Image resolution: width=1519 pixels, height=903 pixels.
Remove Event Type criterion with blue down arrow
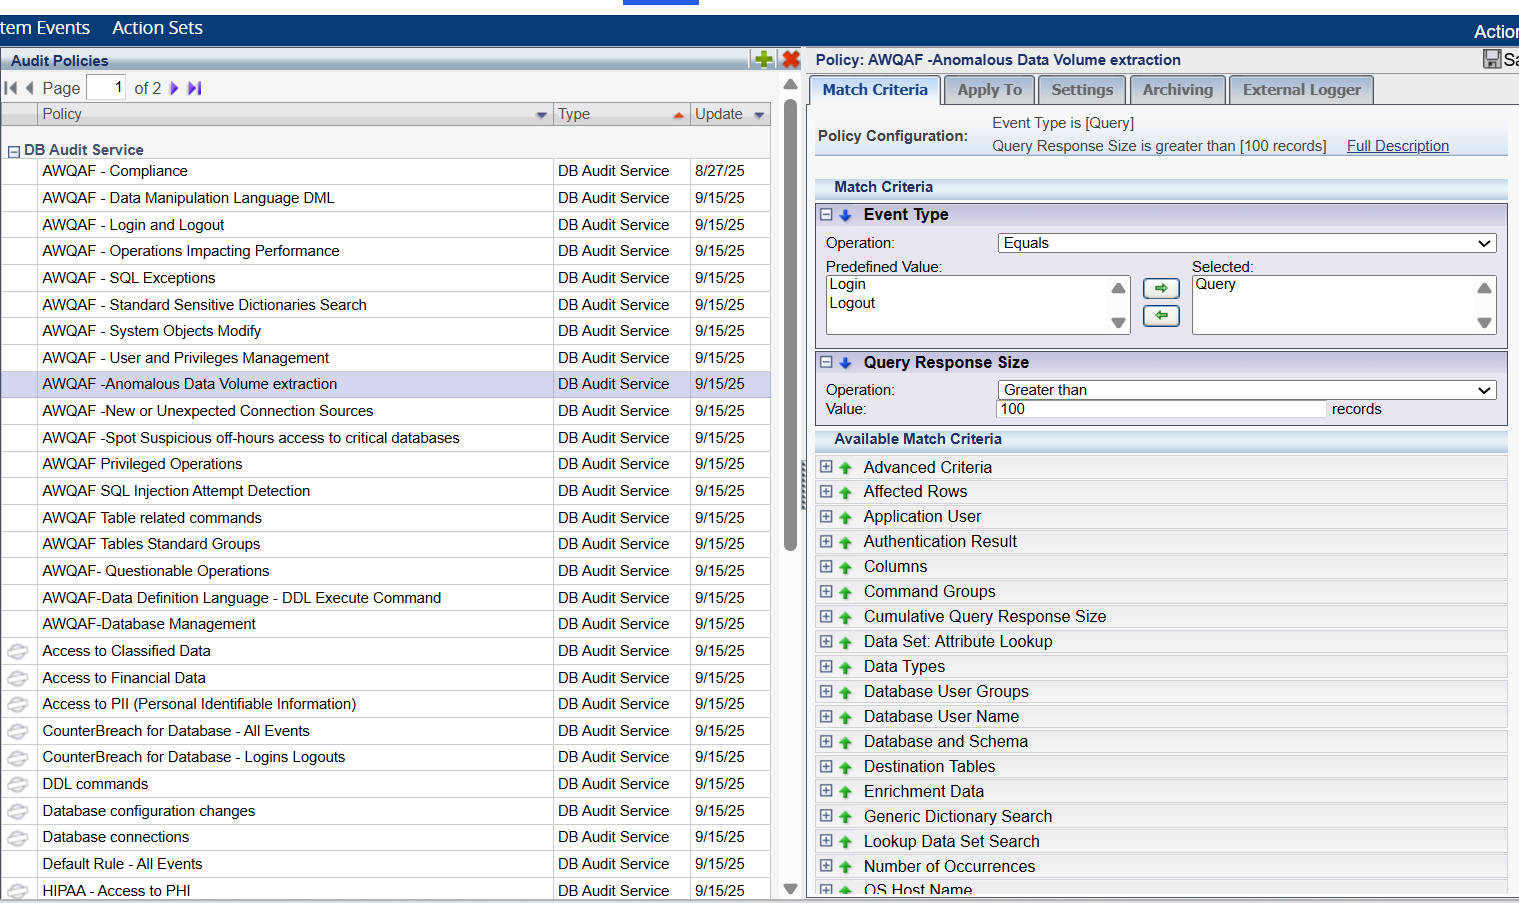pos(845,215)
